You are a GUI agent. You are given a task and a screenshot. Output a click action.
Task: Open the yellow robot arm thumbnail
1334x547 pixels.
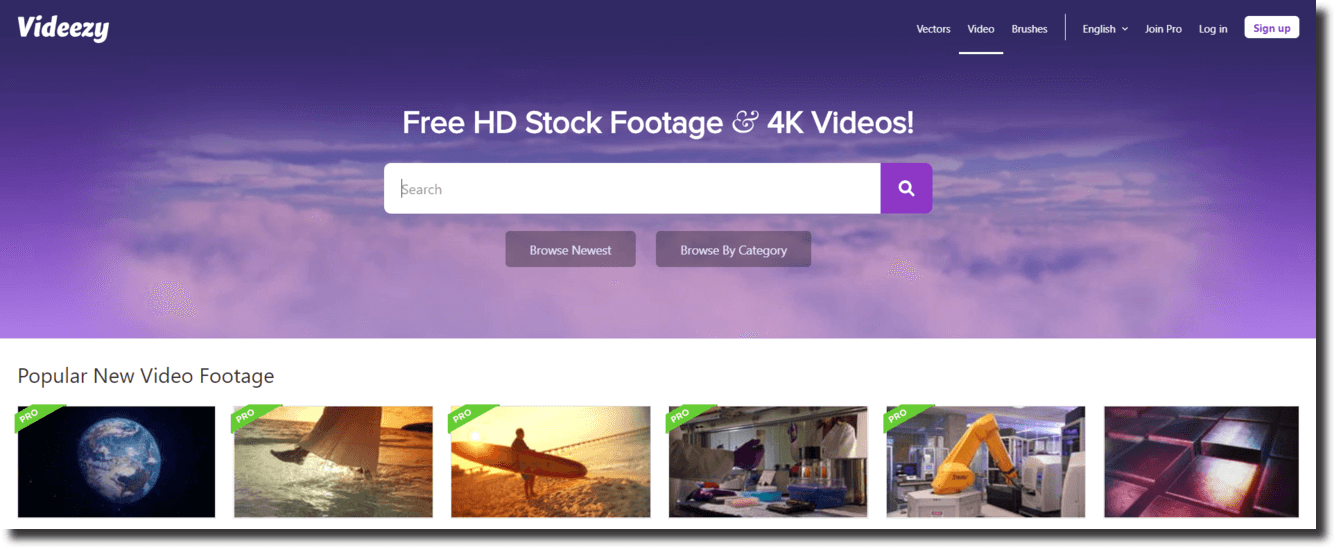coord(985,461)
